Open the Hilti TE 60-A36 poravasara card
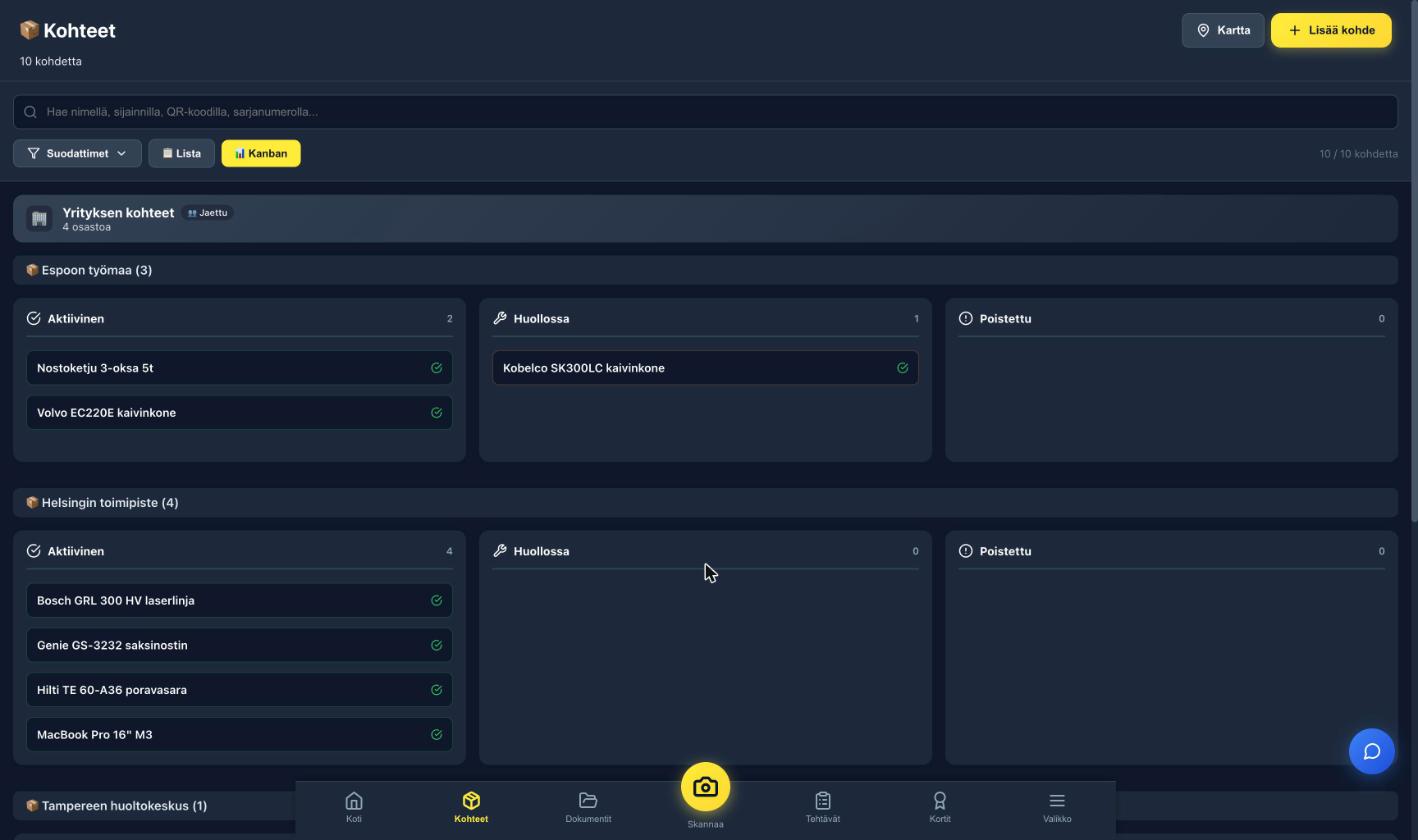Viewport: 1418px width, 840px height. [239, 690]
